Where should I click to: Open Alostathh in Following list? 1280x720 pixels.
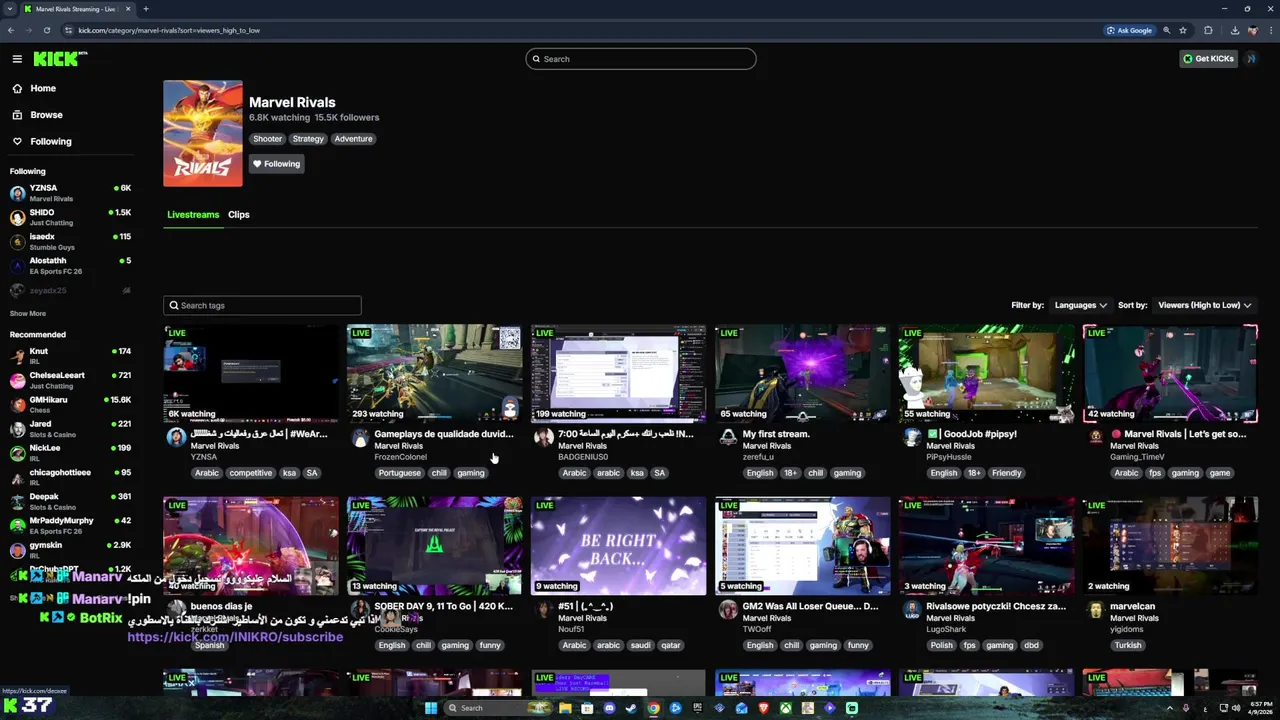click(70, 266)
